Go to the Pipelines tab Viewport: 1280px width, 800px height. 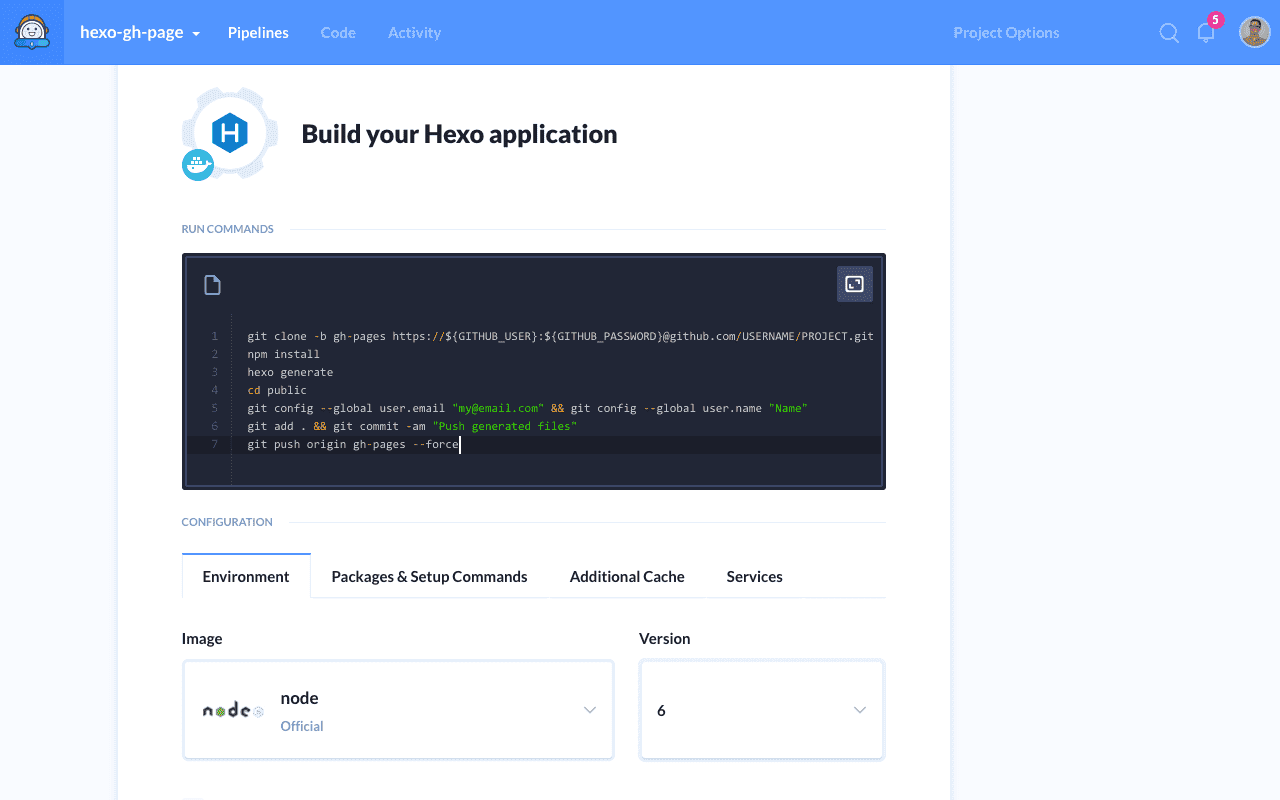click(258, 32)
